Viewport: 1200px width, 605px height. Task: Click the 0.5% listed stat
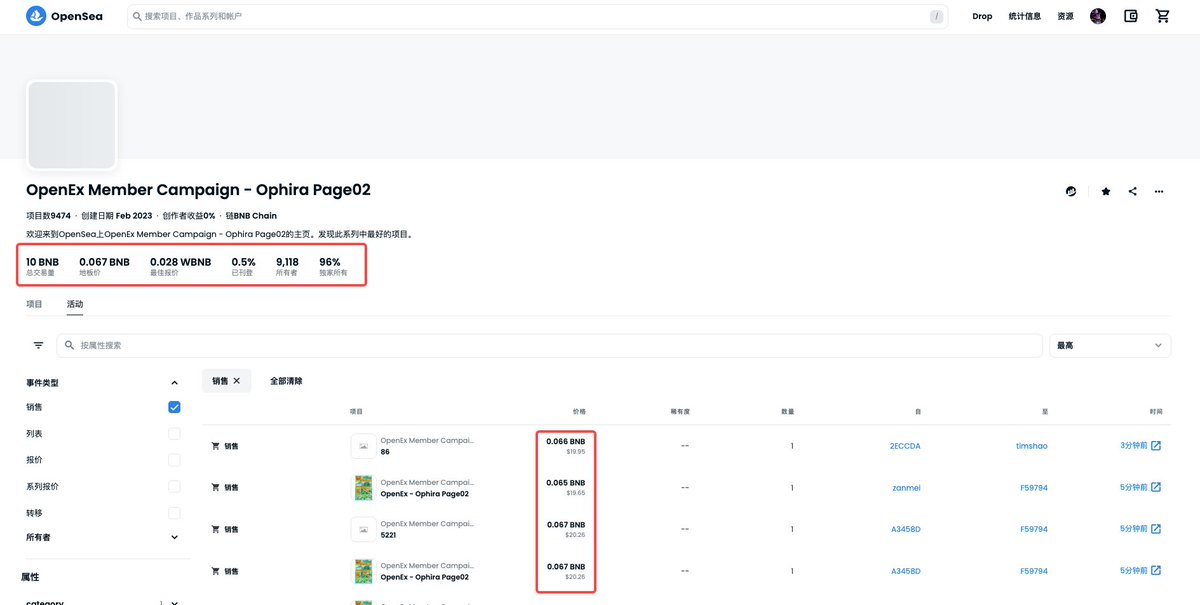pos(243,266)
